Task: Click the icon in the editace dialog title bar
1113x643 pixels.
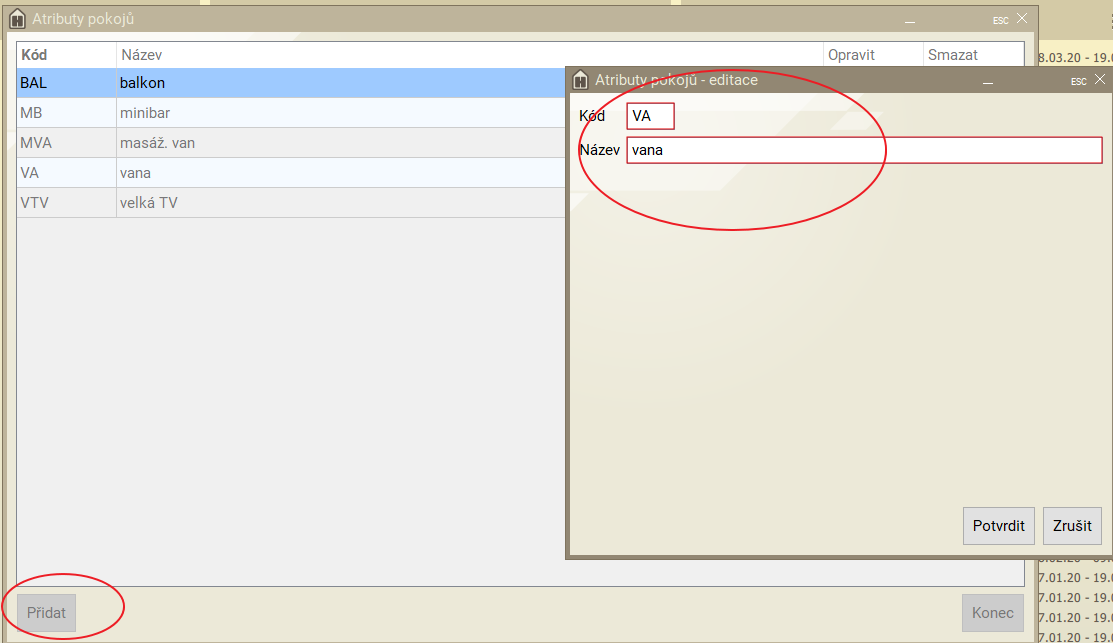Action: 579,80
